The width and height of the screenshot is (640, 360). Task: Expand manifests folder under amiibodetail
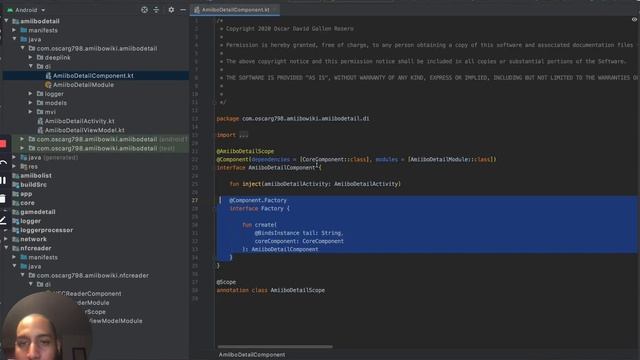click(14, 30)
